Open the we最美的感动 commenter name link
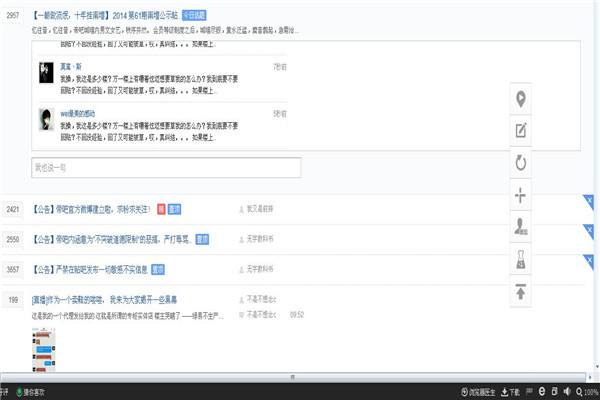The height and width of the screenshot is (400, 600). pyautogui.click(x=77, y=114)
